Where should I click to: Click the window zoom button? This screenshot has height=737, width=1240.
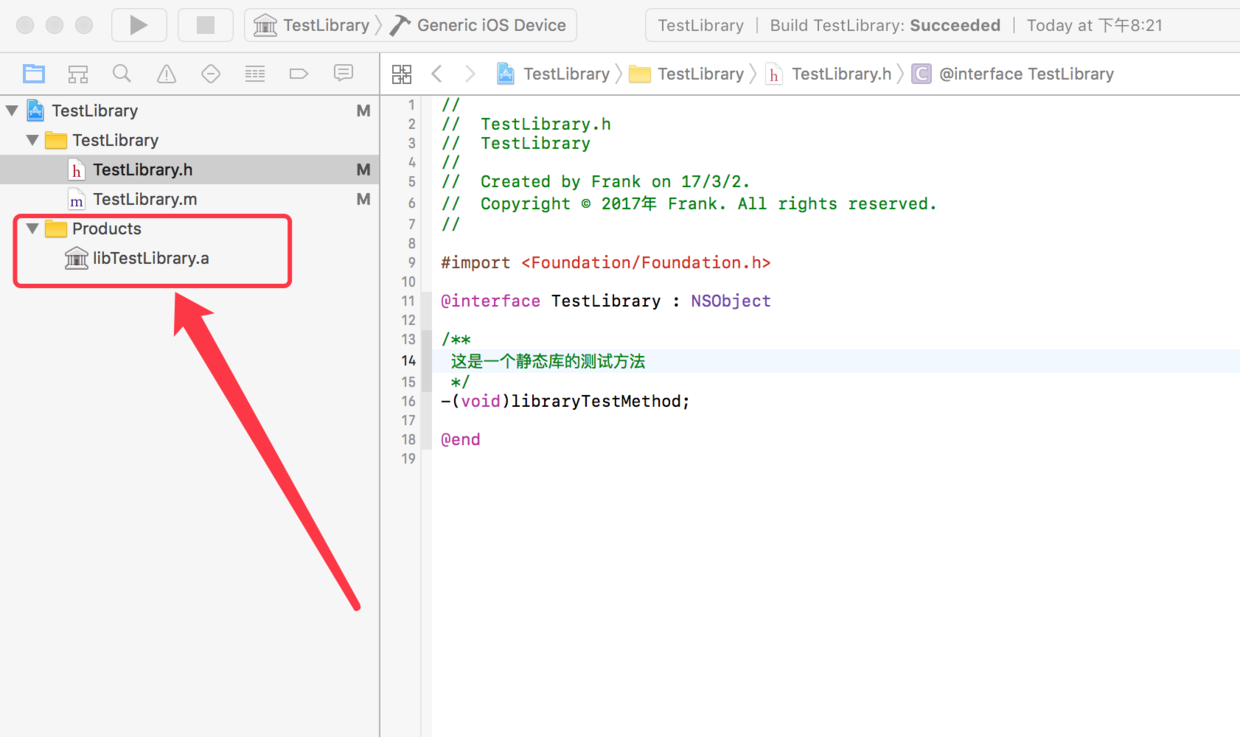click(84, 25)
